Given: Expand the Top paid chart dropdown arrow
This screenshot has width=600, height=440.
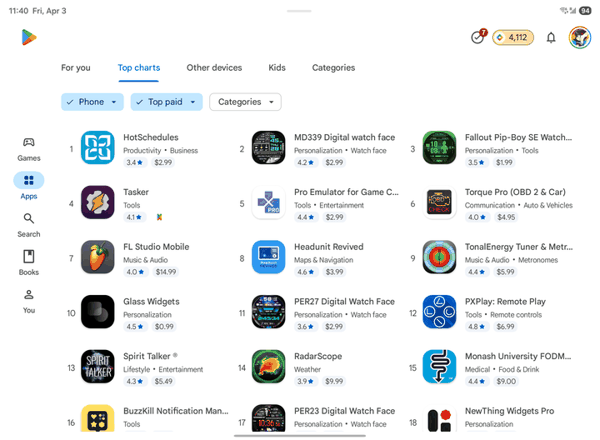Looking at the screenshot, I should [x=193, y=102].
